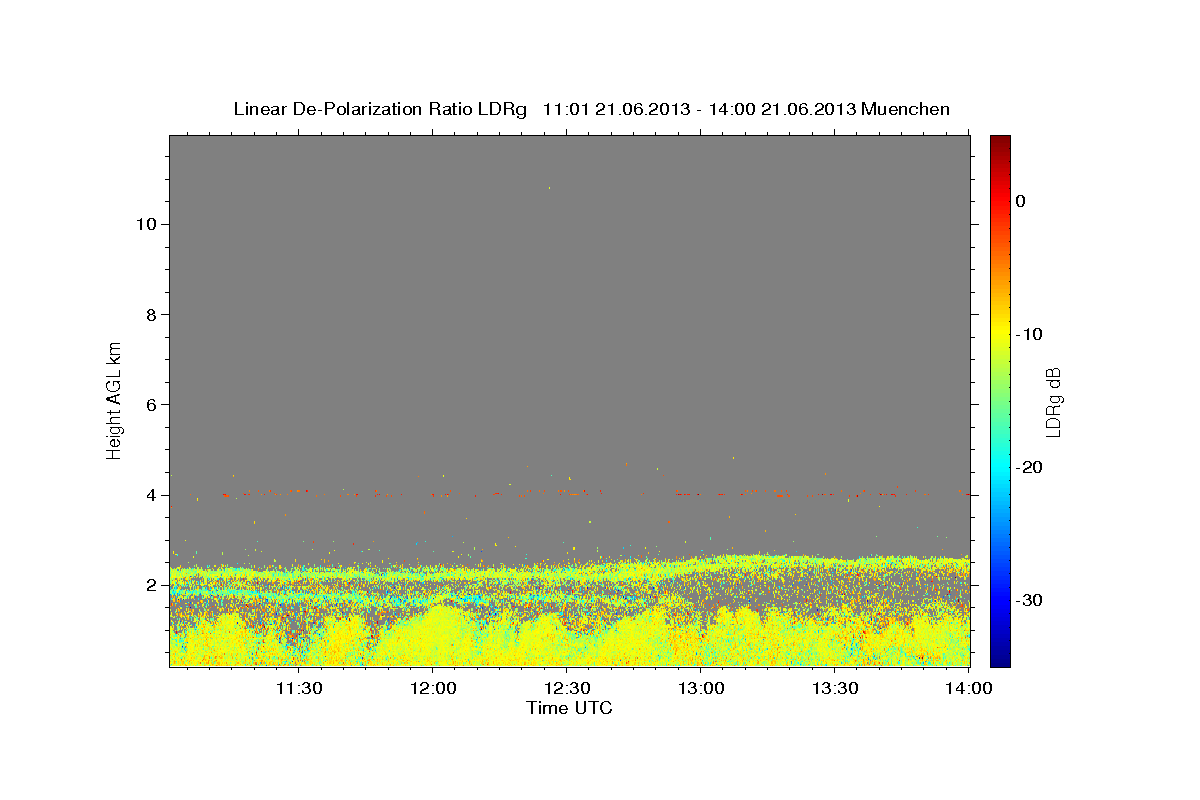
Task: Click the green middle section of the colorbar
Action: tap(1000, 400)
